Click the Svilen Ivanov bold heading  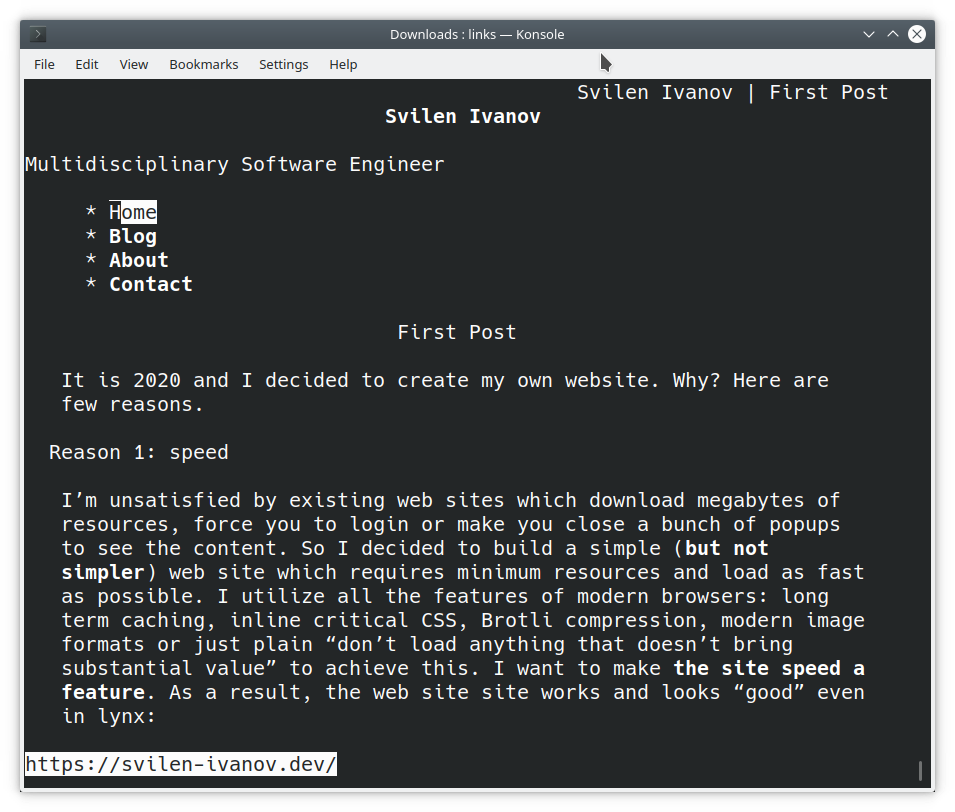[x=462, y=116]
